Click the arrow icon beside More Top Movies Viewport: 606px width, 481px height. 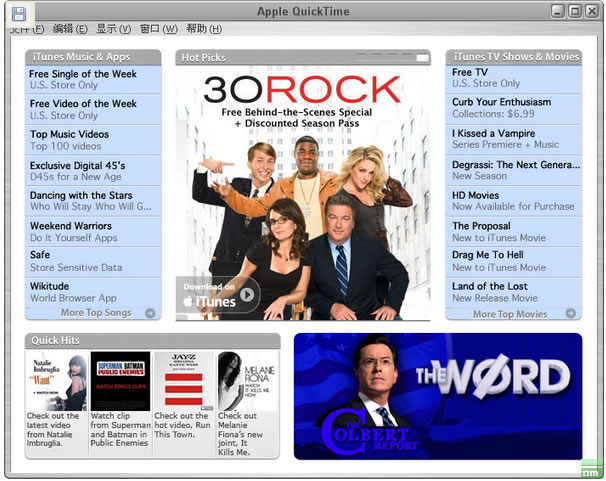[570, 313]
